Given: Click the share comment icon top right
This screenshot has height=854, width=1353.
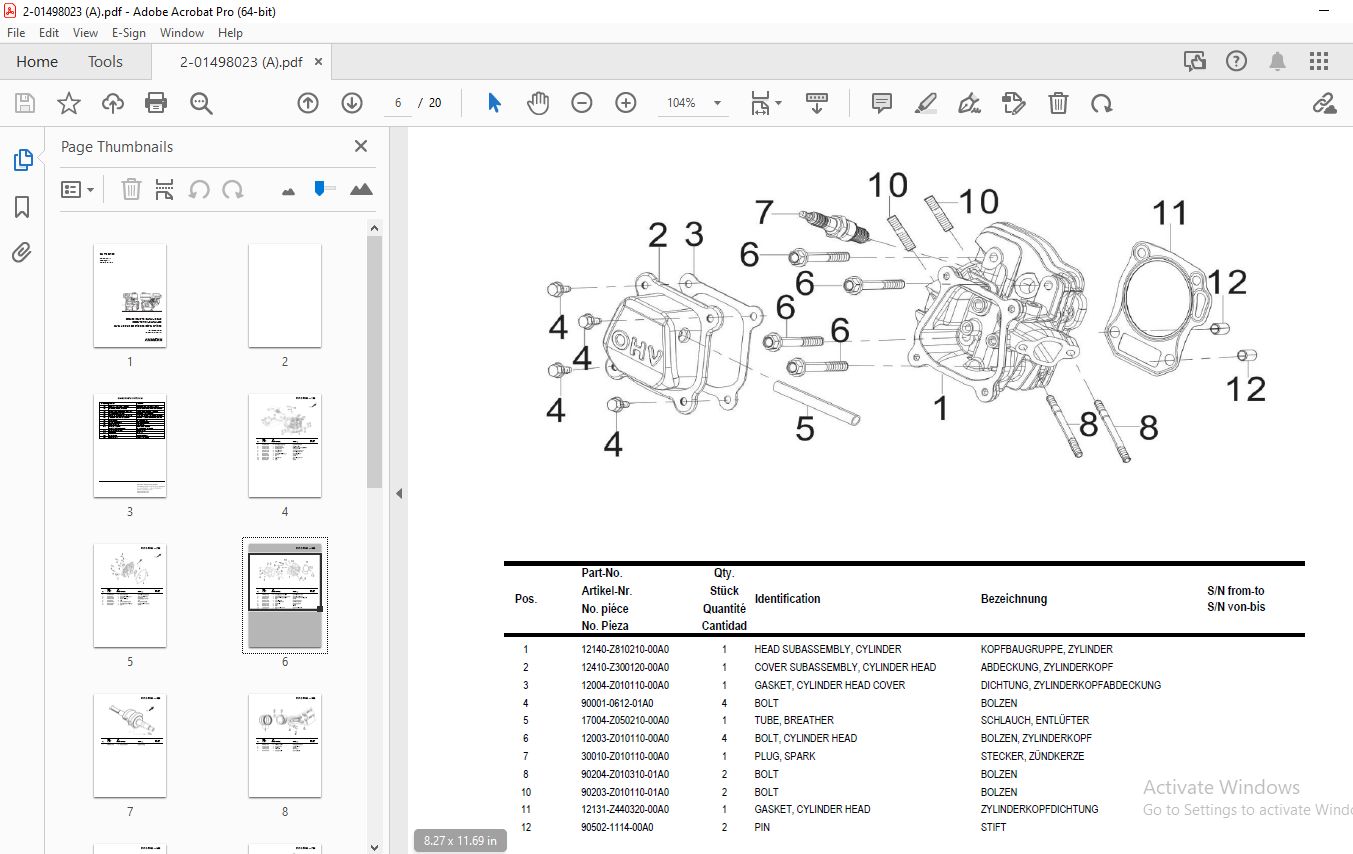Looking at the screenshot, I should (x=1194, y=62).
